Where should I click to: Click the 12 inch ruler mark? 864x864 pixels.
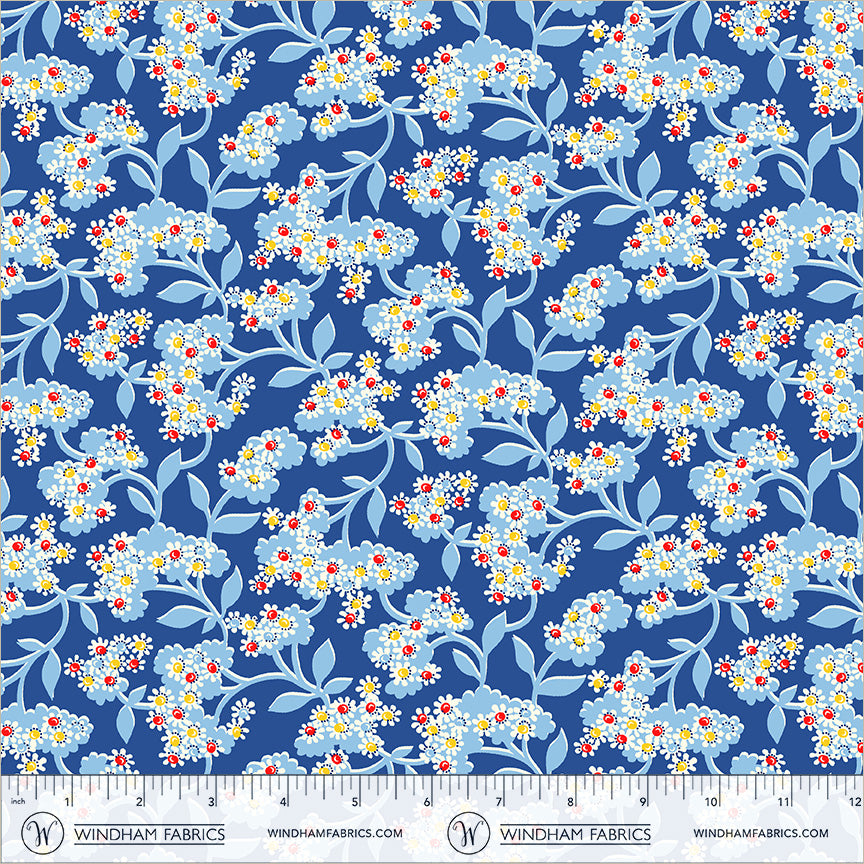856,801
